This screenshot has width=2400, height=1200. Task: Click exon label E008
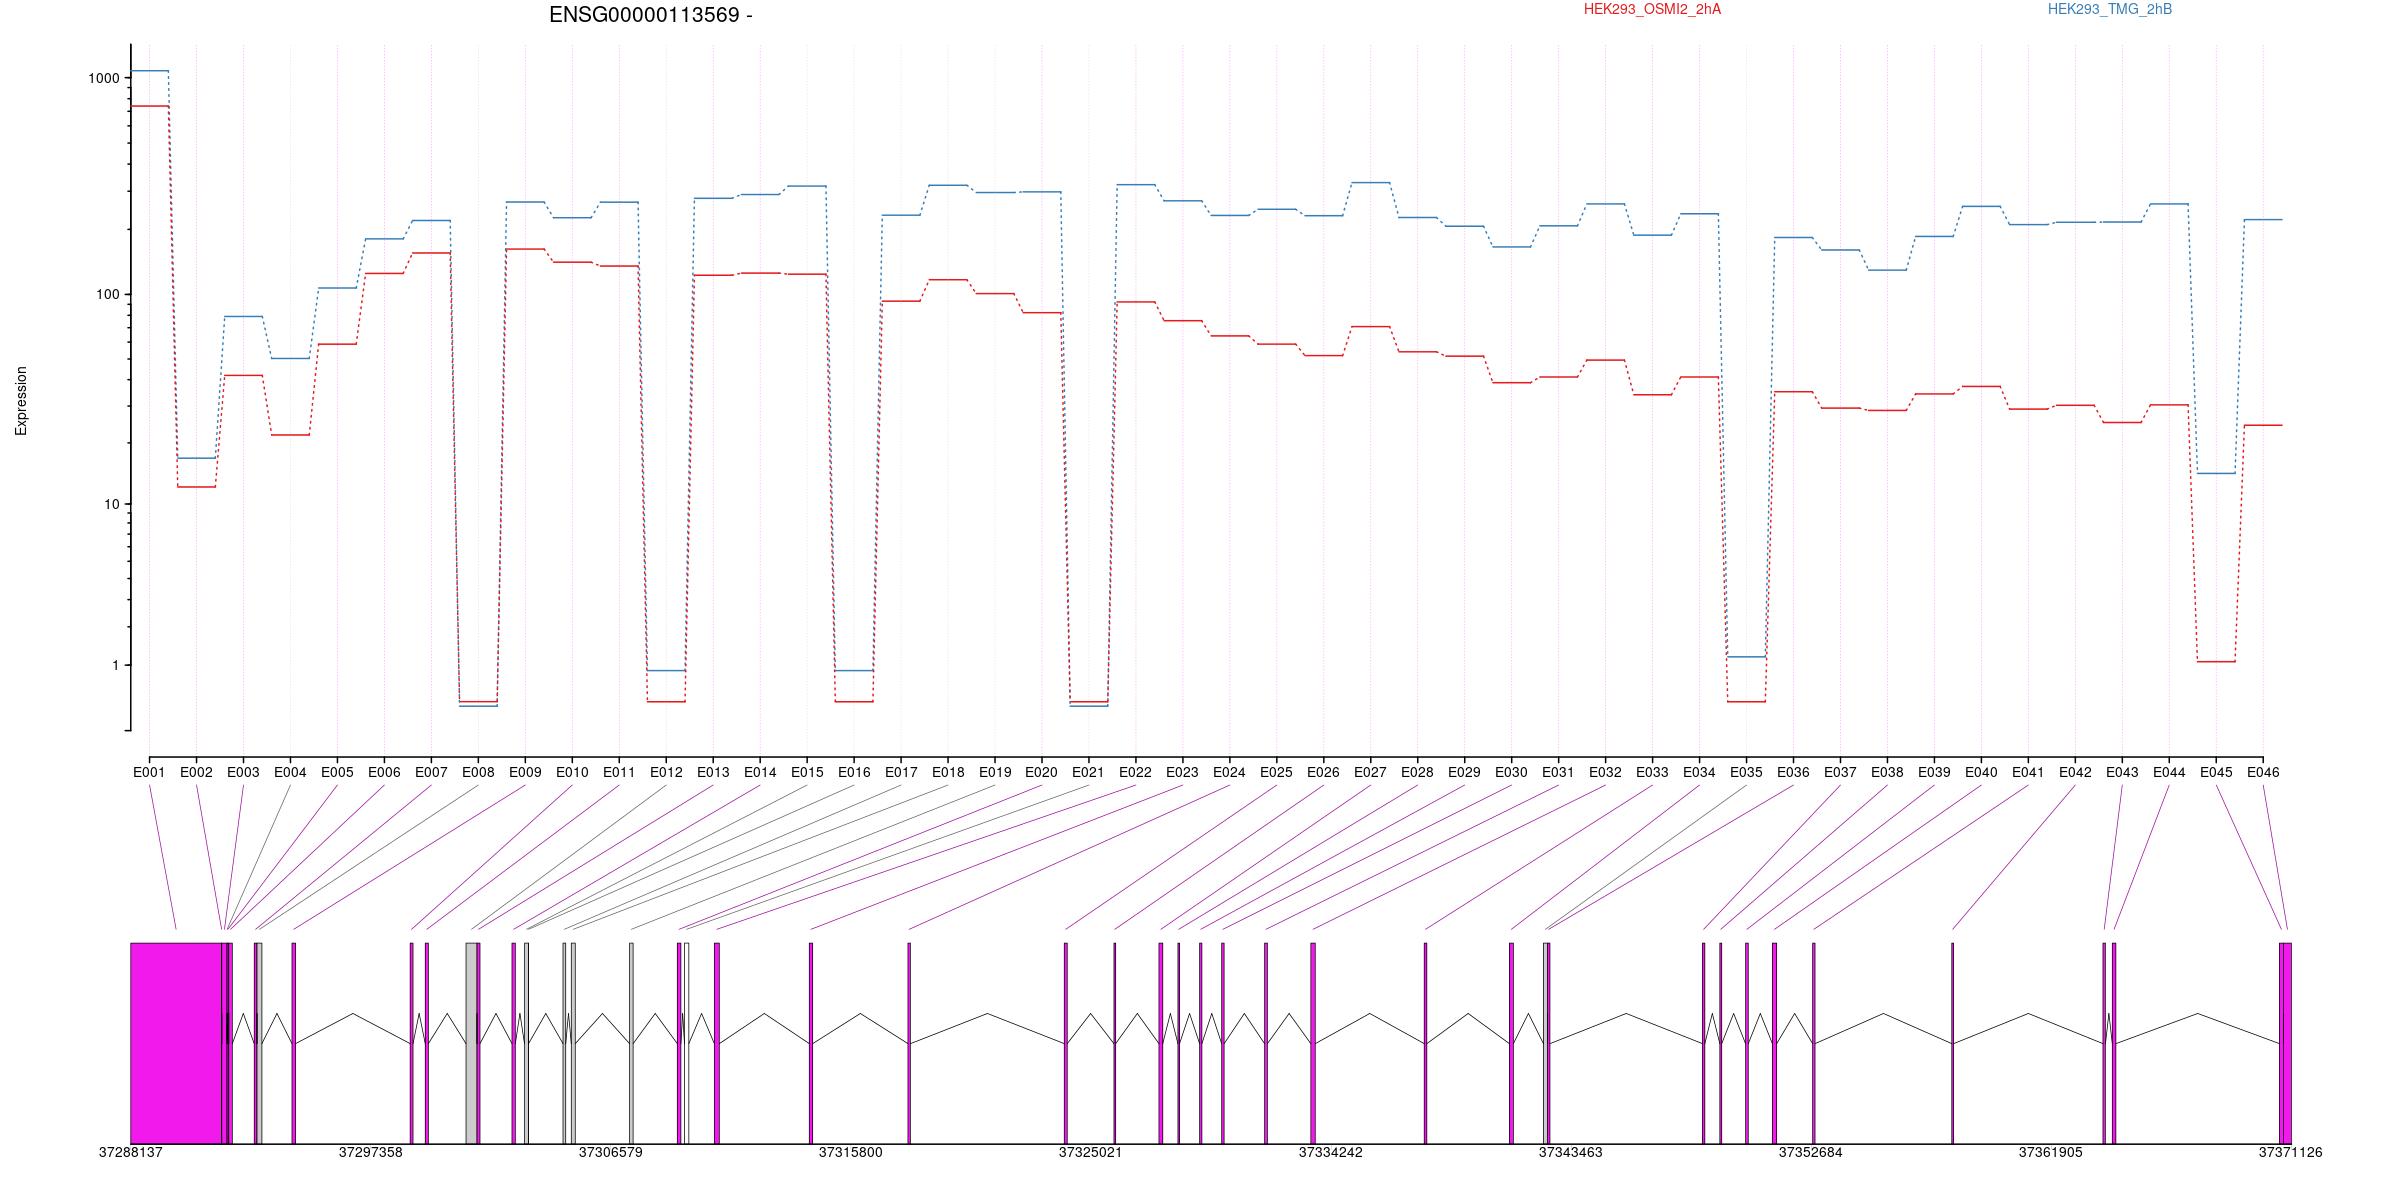pyautogui.click(x=478, y=773)
